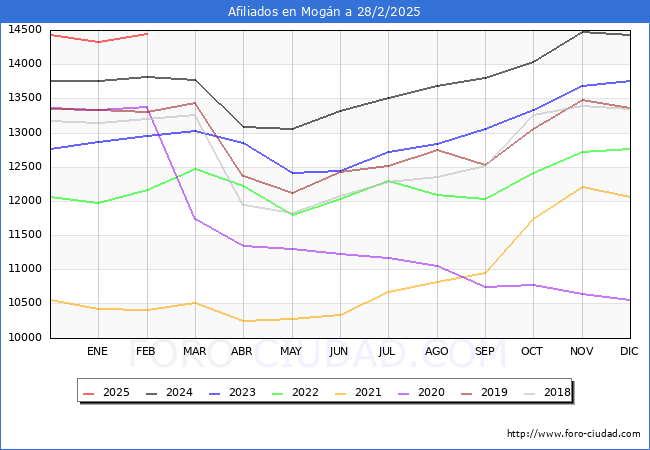The height and width of the screenshot is (450, 650).
Task: Click the MAY month axis label
Action: (291, 351)
